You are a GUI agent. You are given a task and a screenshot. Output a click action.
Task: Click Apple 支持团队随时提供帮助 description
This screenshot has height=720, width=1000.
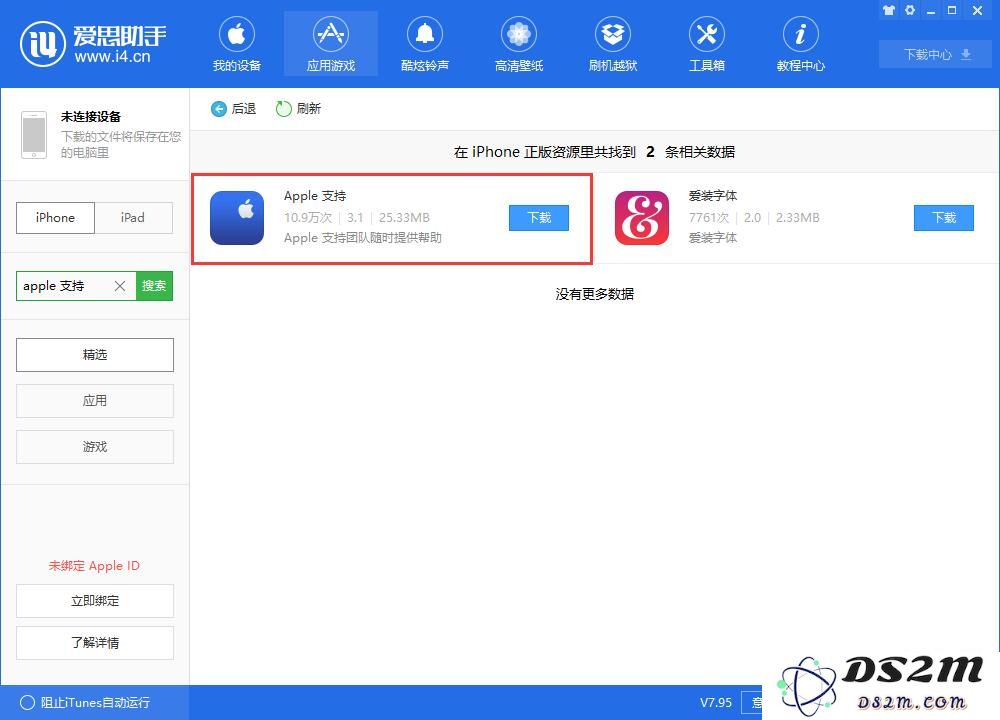363,238
